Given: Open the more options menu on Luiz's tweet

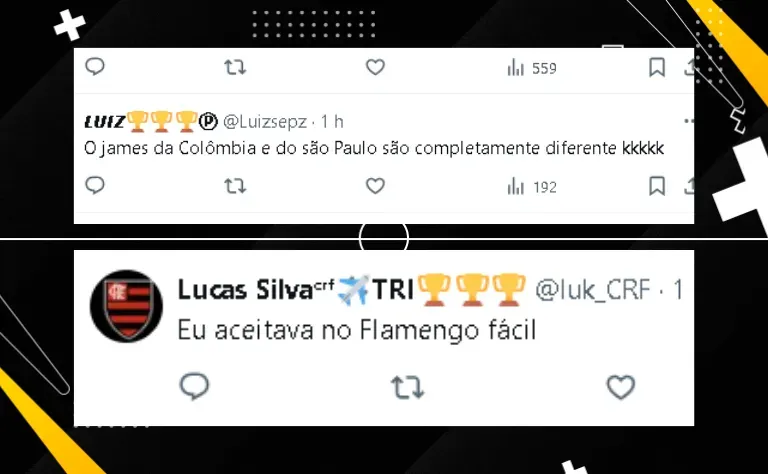Looking at the screenshot, I should tap(689, 120).
